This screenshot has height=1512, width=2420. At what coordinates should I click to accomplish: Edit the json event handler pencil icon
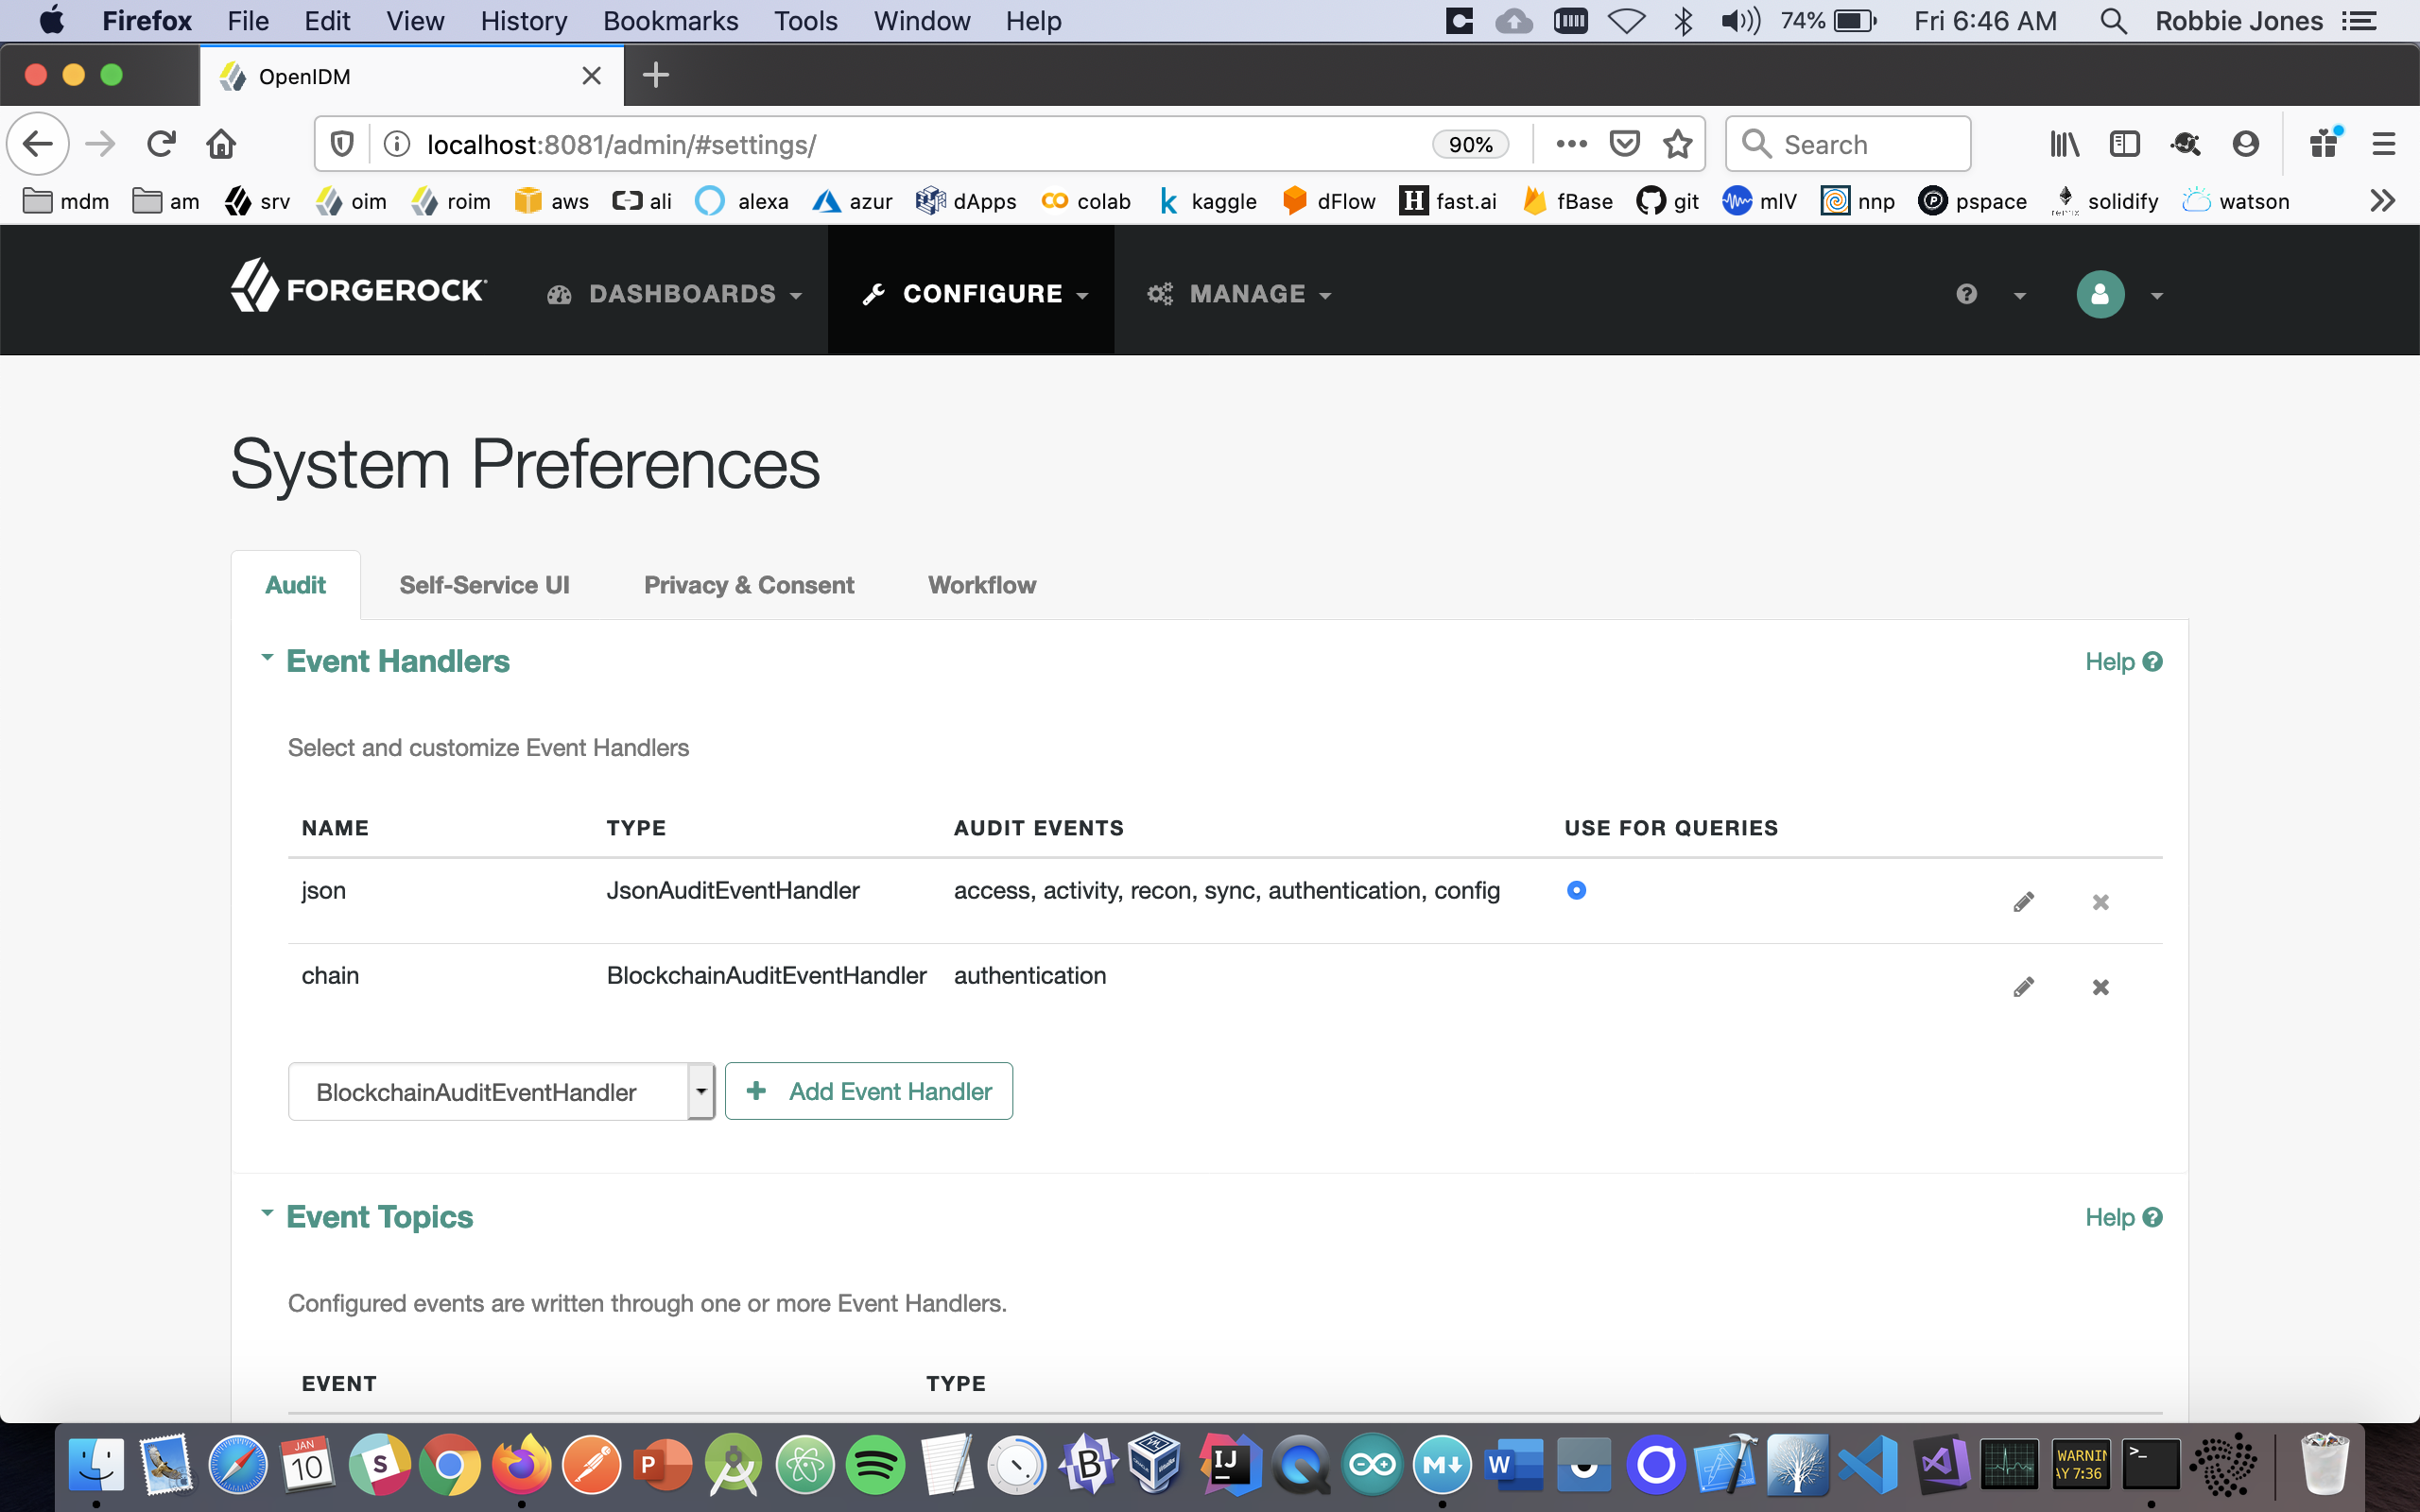[x=2023, y=902]
